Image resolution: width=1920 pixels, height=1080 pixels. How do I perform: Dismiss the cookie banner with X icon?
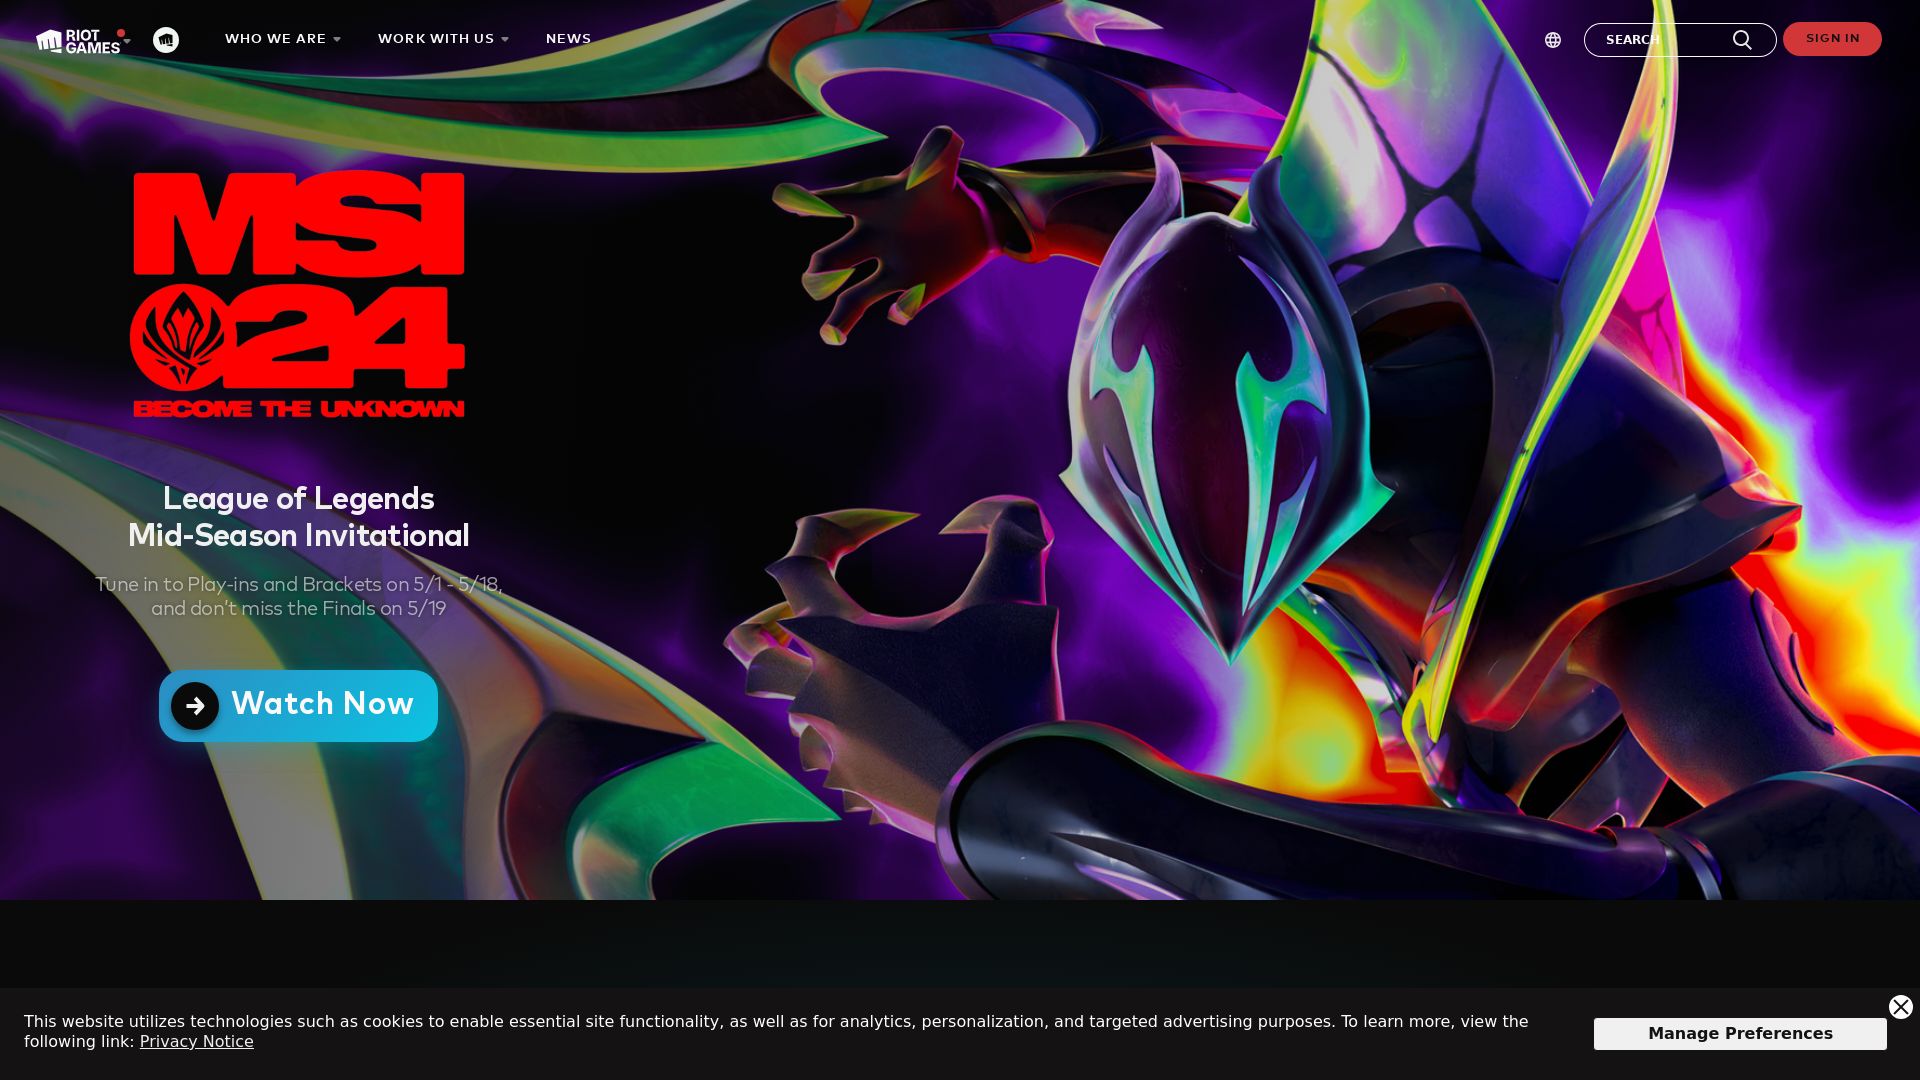coord(1900,1007)
